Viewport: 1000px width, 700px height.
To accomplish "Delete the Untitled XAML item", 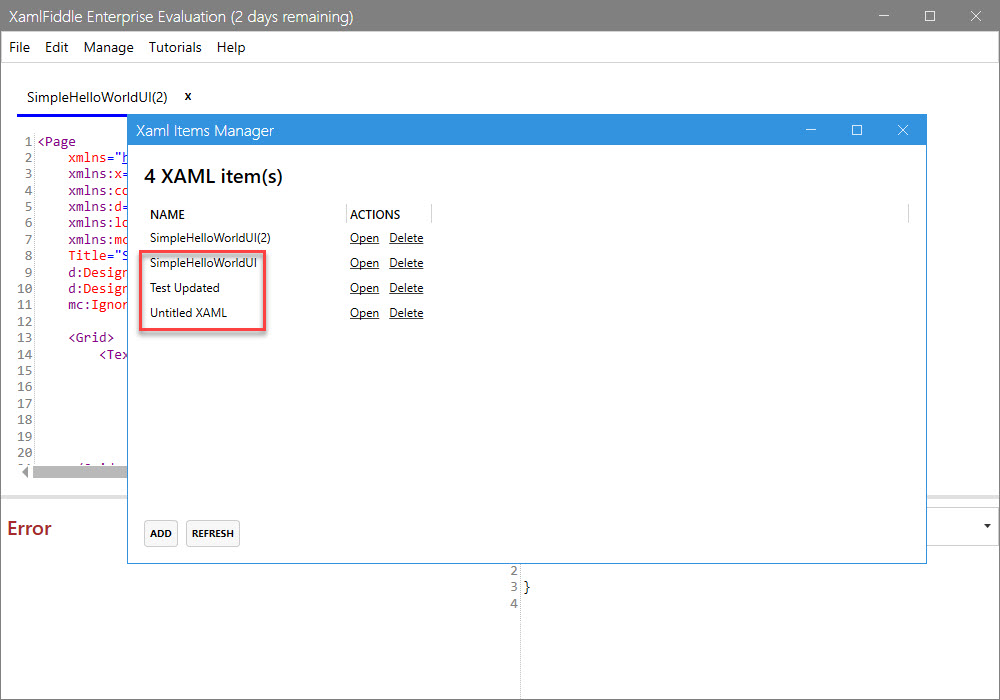I will tap(406, 313).
